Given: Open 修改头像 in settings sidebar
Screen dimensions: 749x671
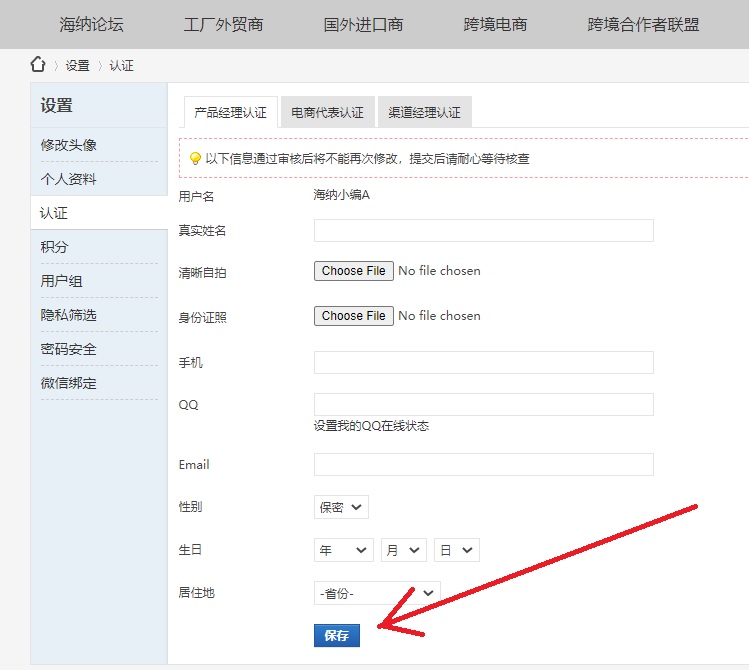Looking at the screenshot, I should [69, 145].
